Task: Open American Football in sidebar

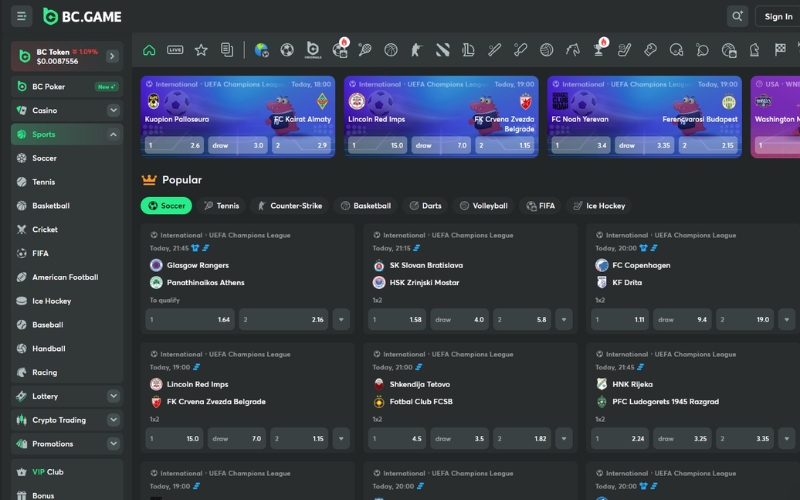Action: (x=67, y=277)
